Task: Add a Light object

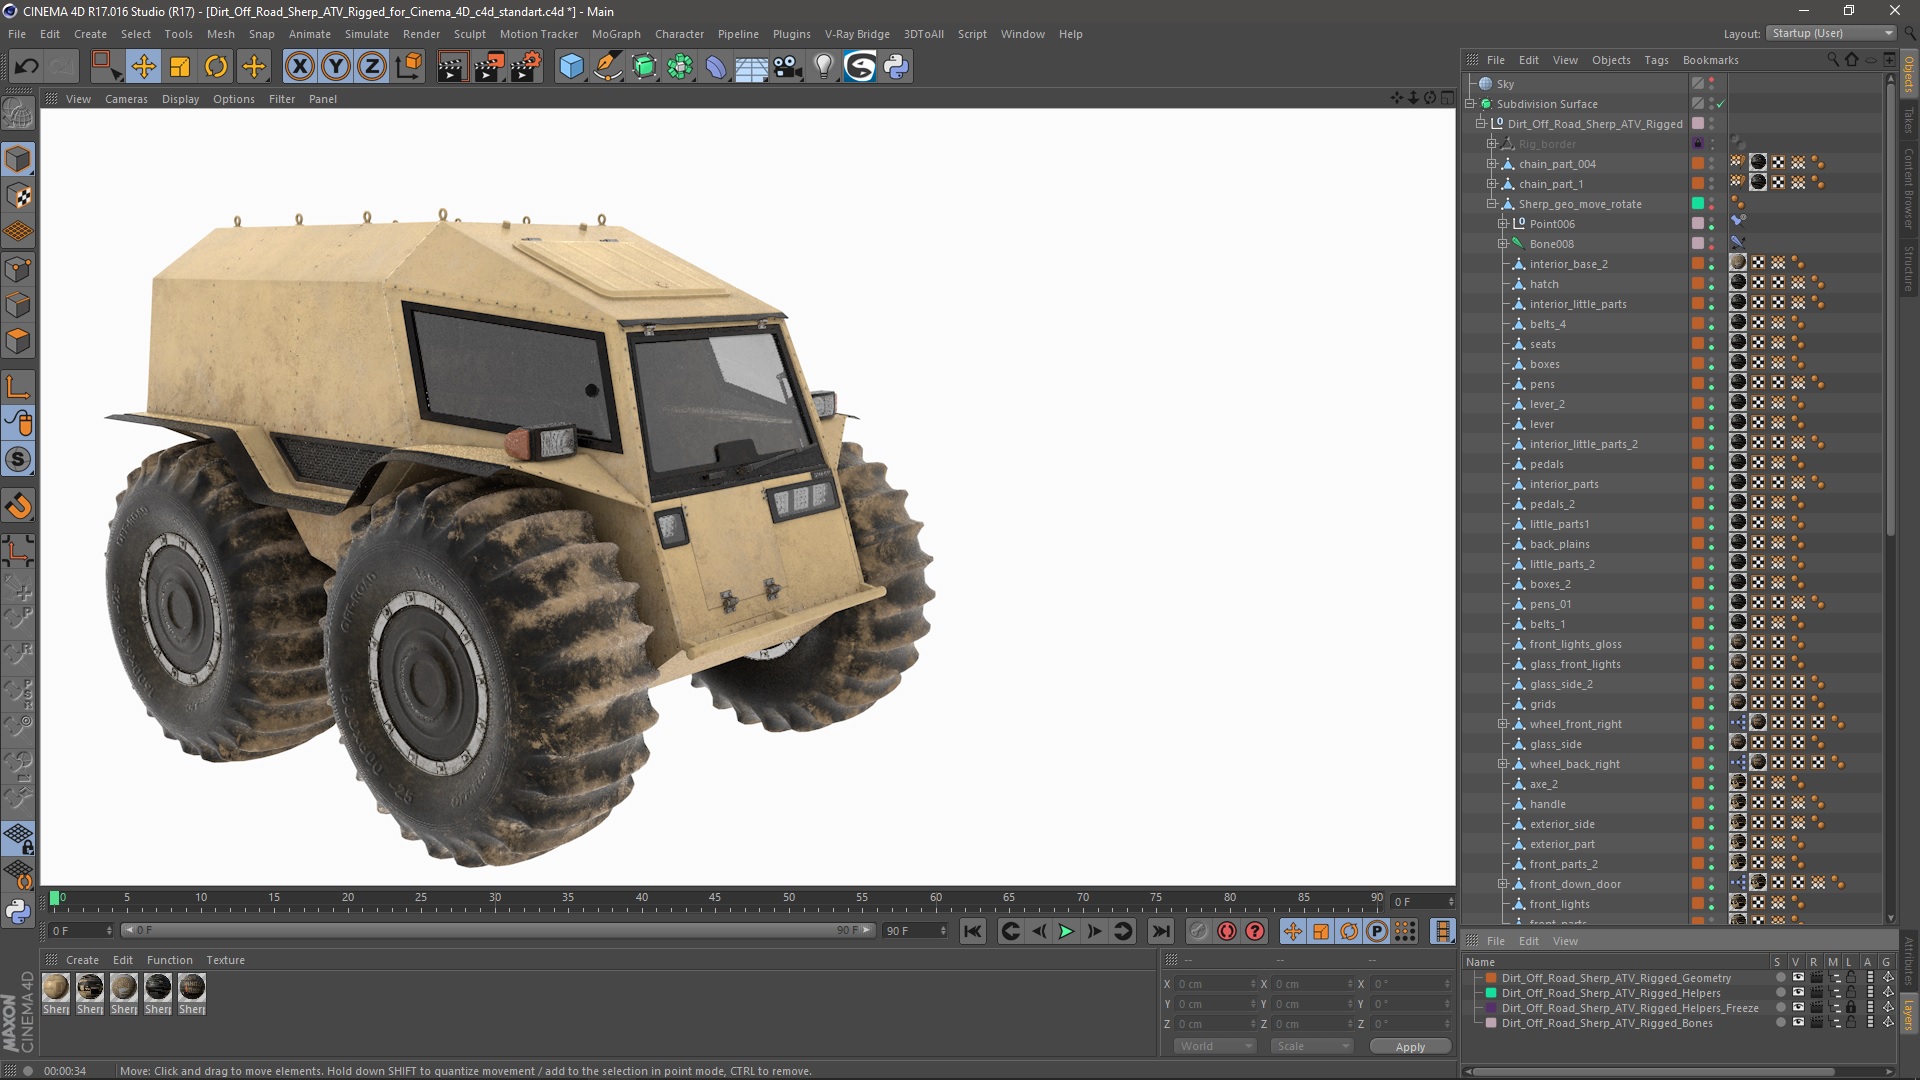Action: pos(823,67)
